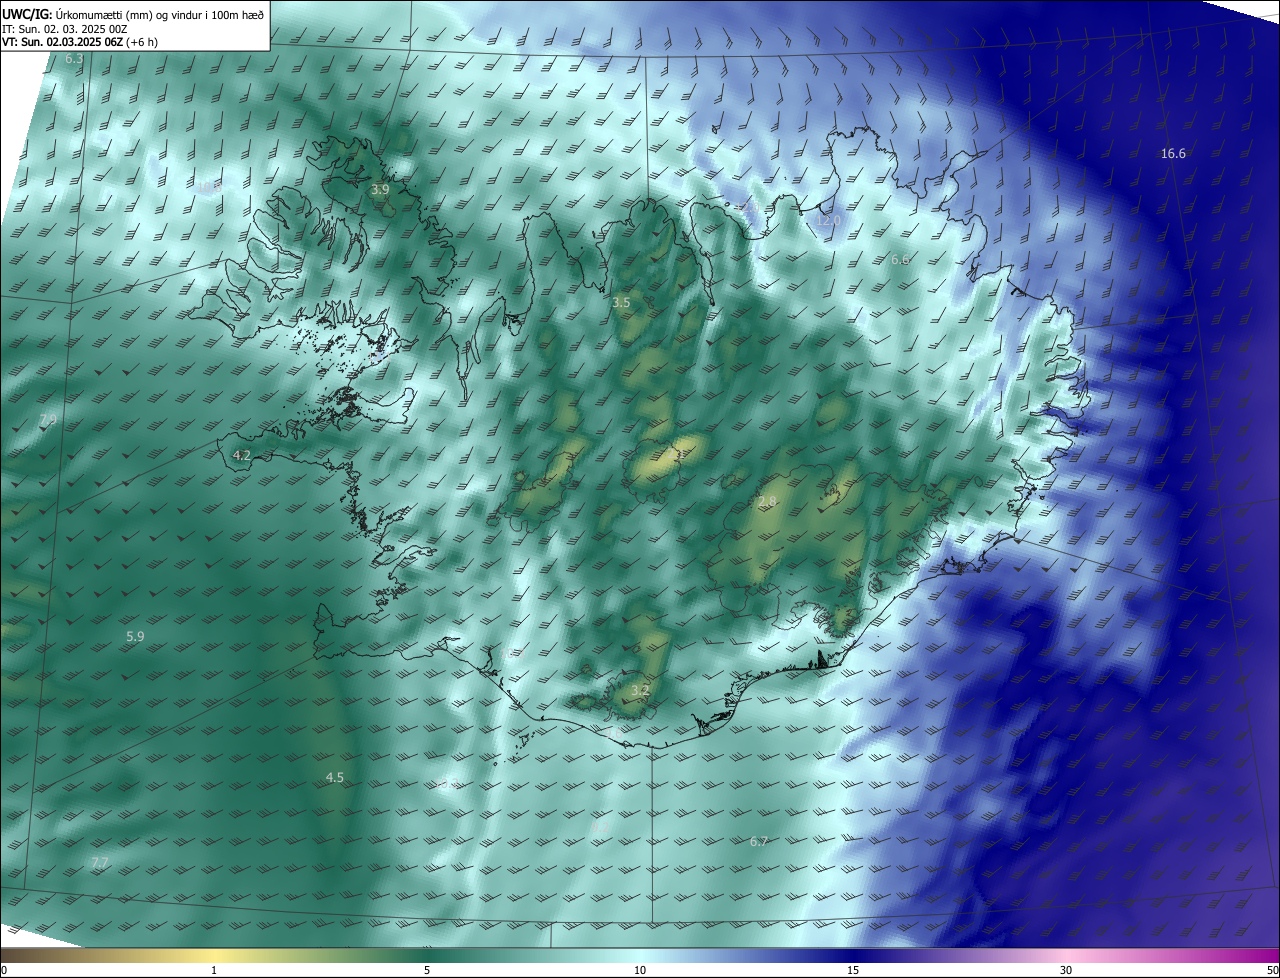1280x978 pixels.
Task: Click the 1 label on the color scale
Action: 214,970
